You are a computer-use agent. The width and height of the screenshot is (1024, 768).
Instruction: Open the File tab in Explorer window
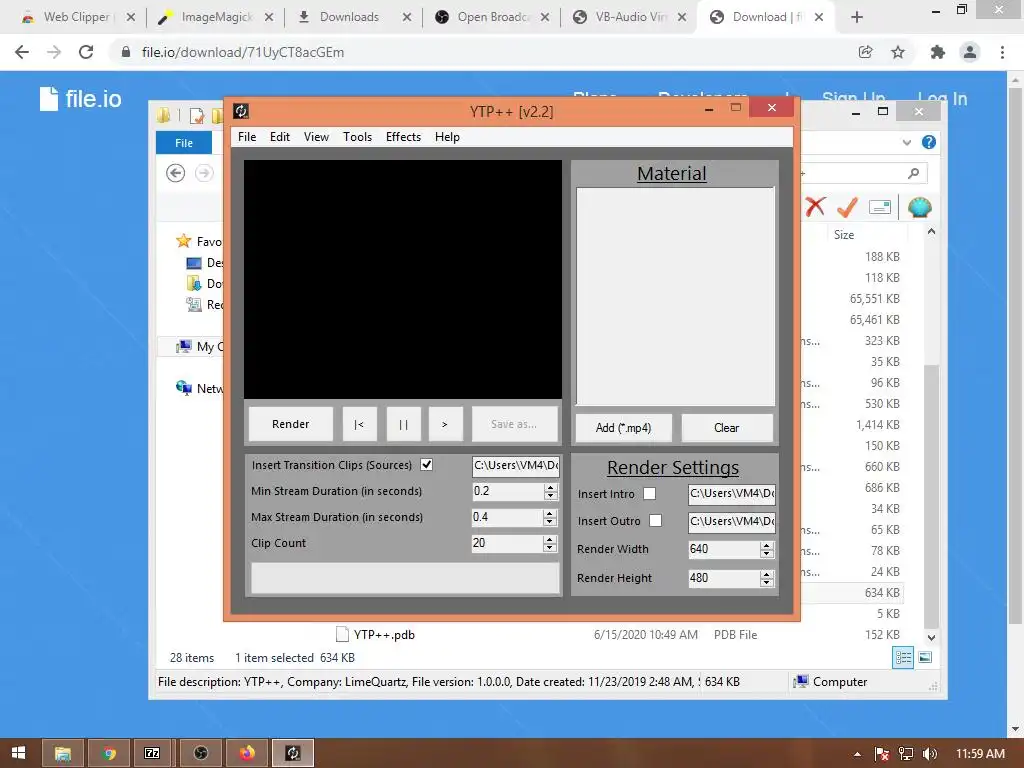(x=184, y=142)
